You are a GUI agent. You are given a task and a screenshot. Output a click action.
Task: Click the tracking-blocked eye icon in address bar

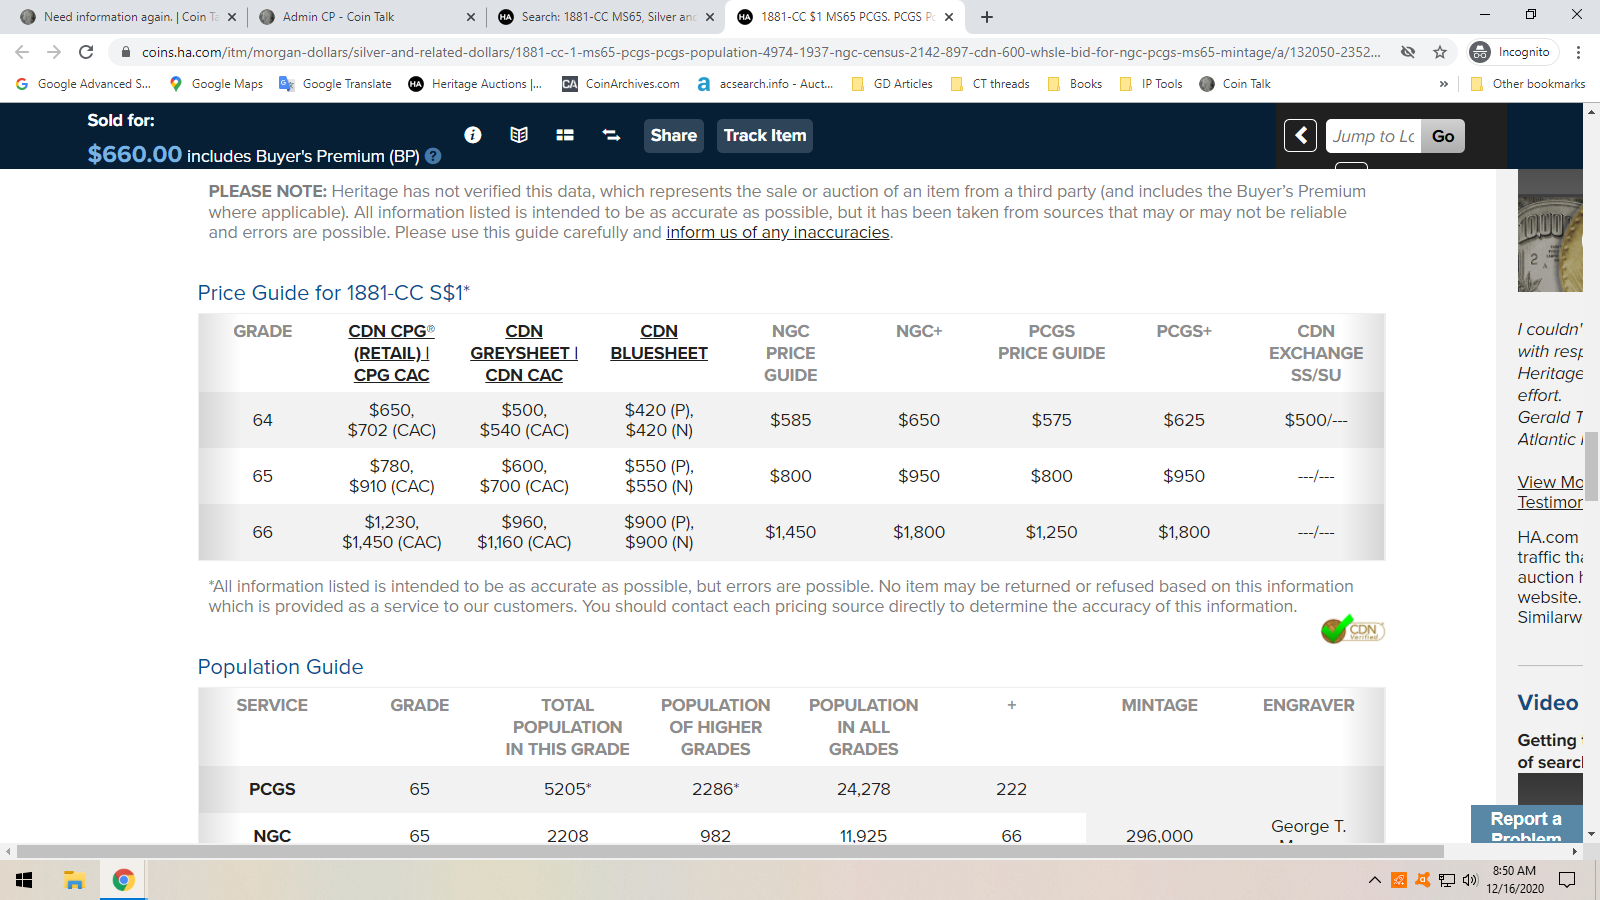tap(1408, 52)
